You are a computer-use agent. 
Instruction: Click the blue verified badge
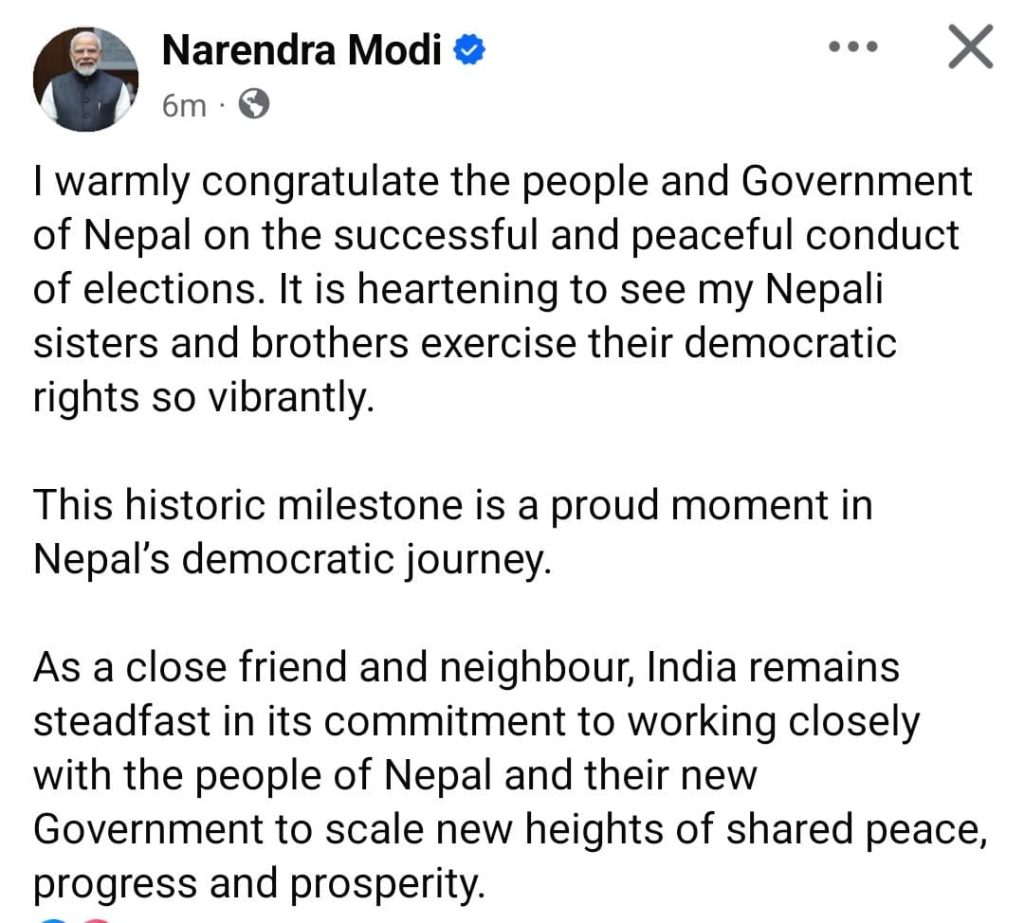coord(469,49)
